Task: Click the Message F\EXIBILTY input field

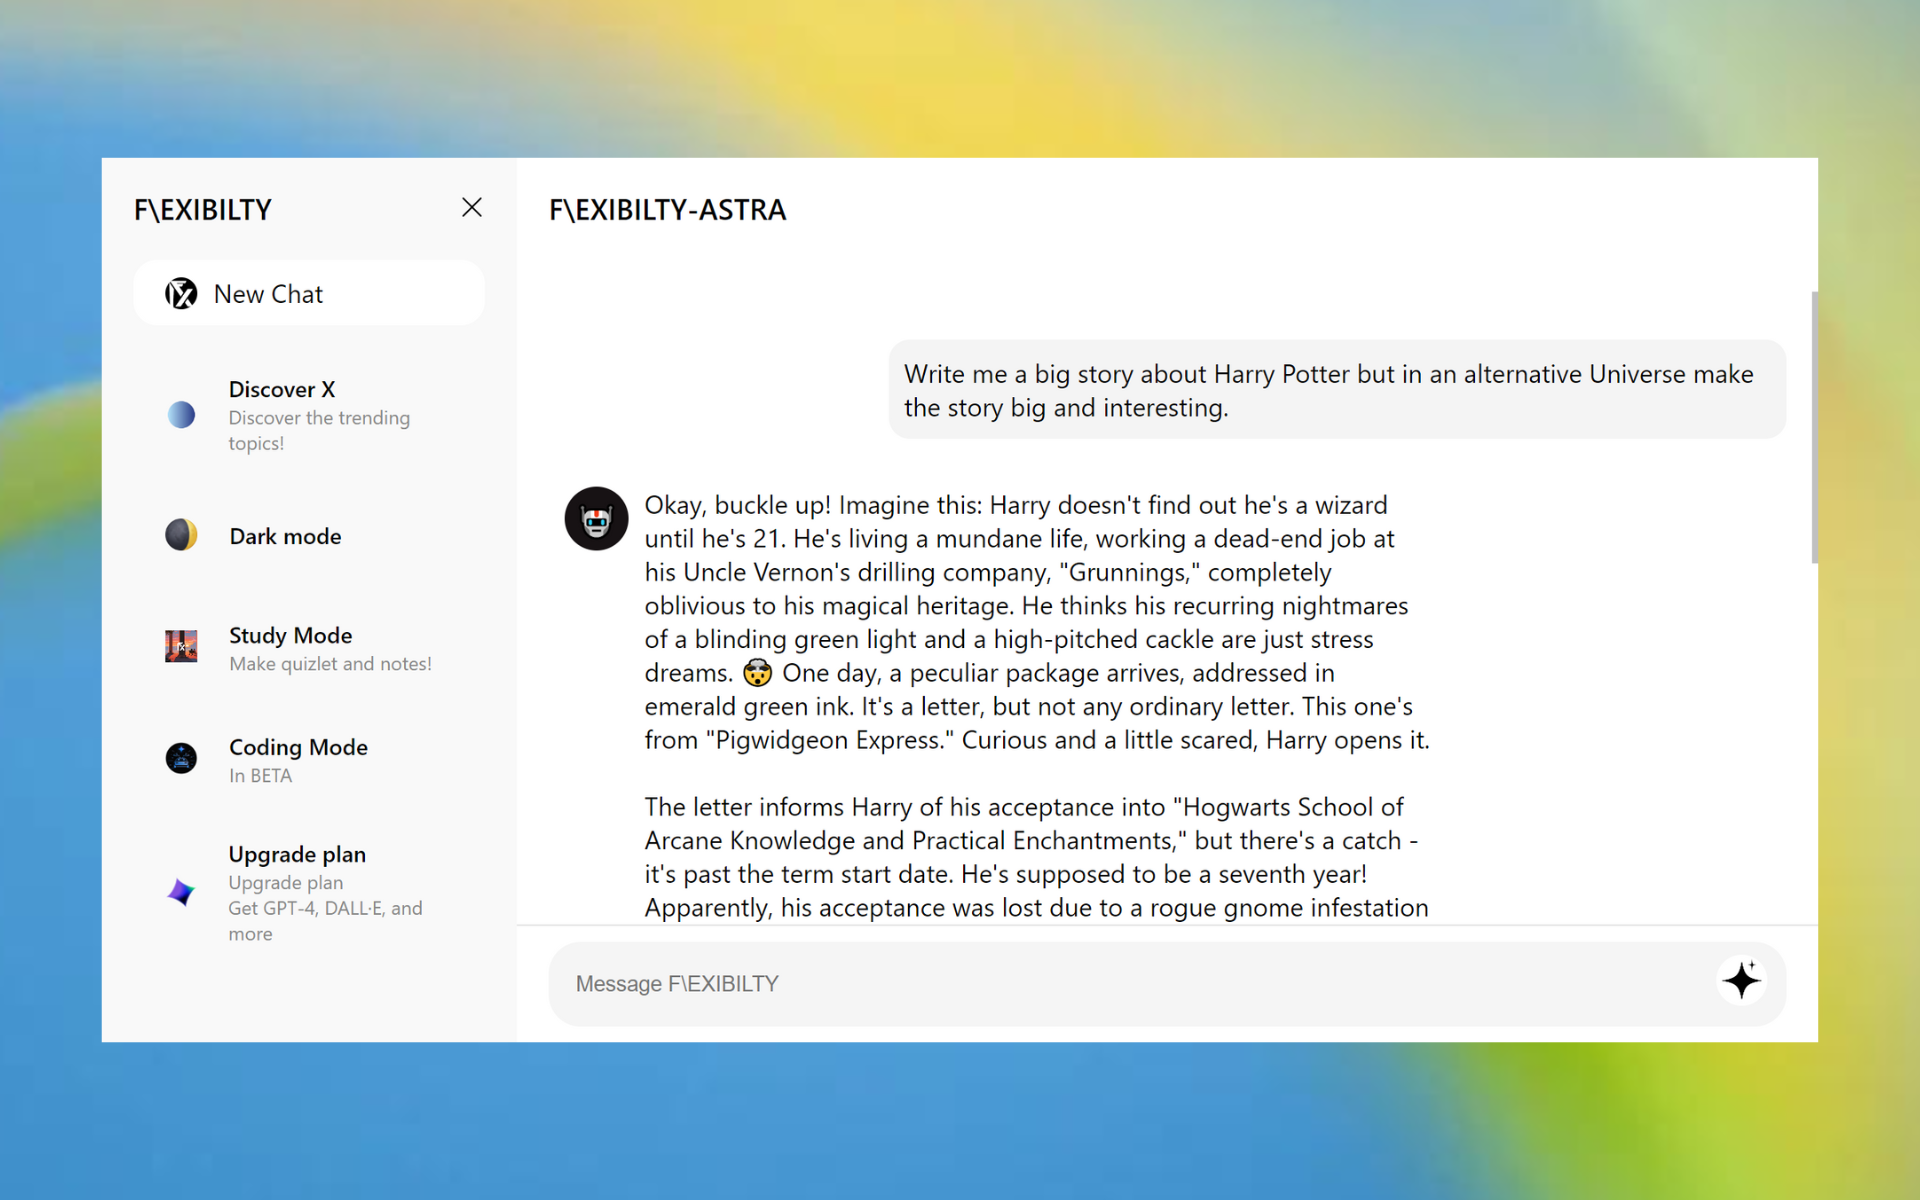Action: (x=1130, y=984)
